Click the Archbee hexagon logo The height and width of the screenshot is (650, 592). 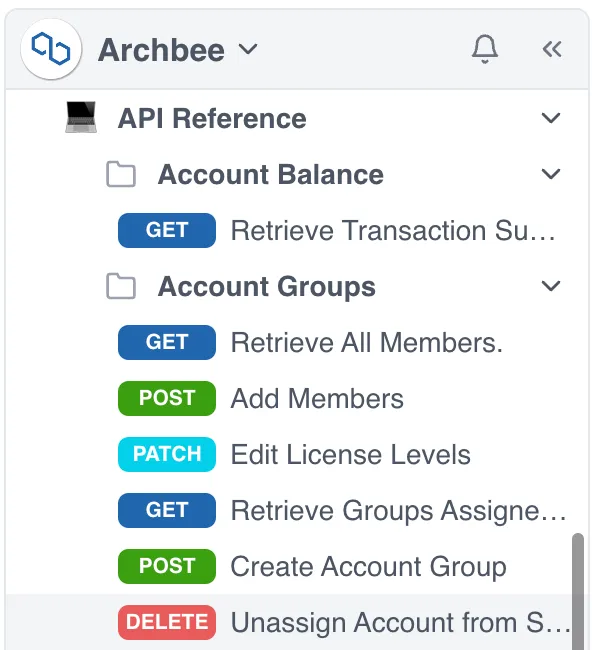click(51, 49)
